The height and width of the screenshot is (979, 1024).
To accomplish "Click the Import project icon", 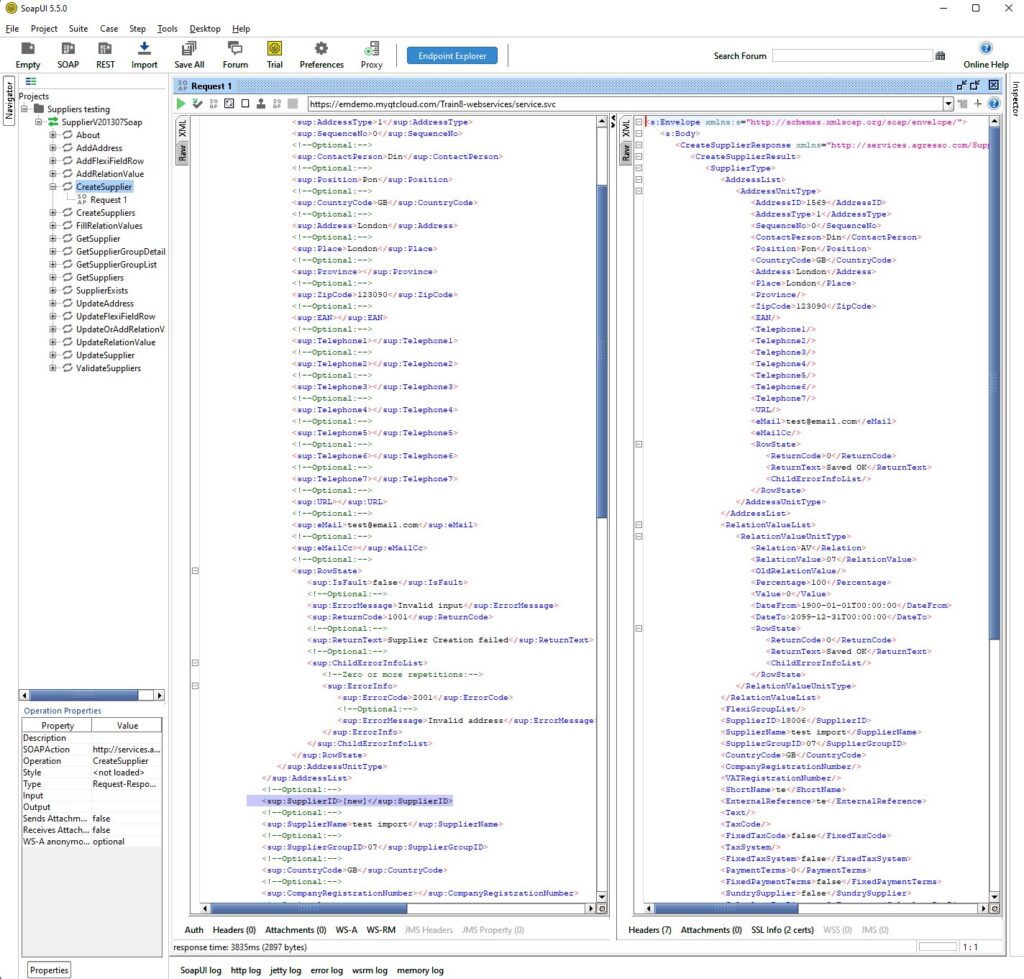I will click(x=143, y=48).
